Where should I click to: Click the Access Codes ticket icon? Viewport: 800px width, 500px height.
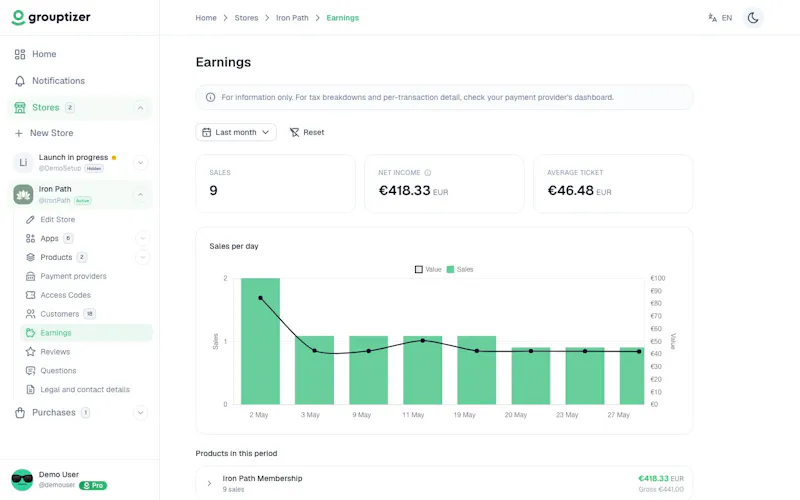(30, 295)
